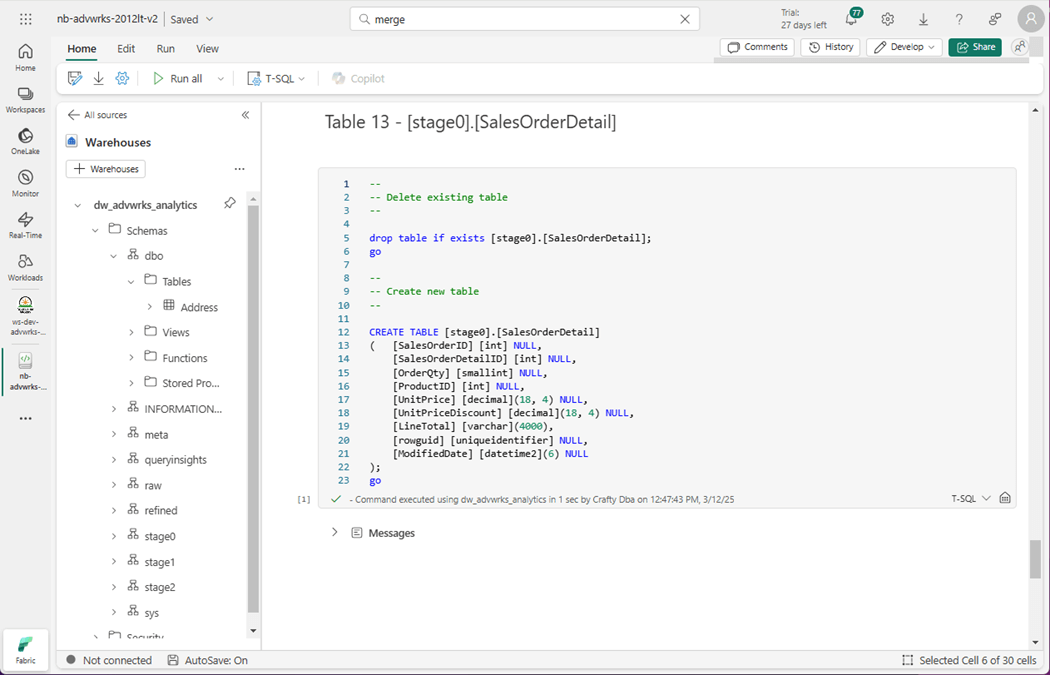Open Real-Time hub from the sidebar
Viewport: 1050px width, 675px height.
(25, 225)
